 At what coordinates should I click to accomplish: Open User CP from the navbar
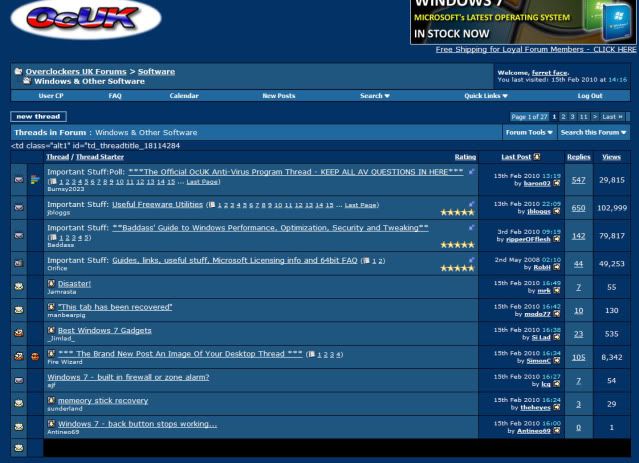pos(51,96)
